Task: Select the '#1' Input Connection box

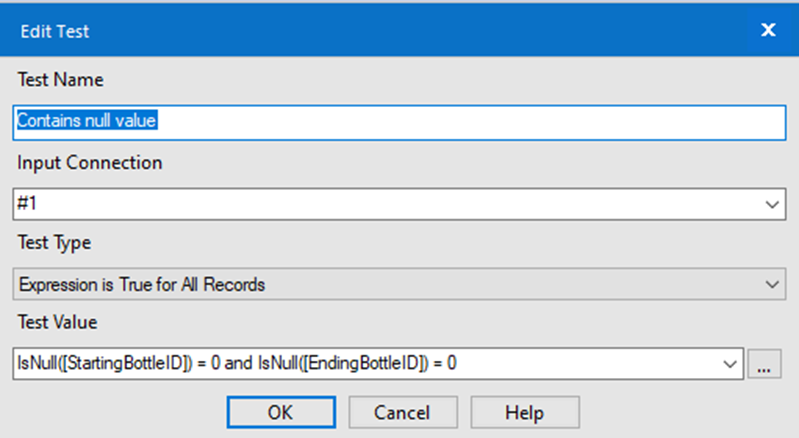Action: coord(399,204)
